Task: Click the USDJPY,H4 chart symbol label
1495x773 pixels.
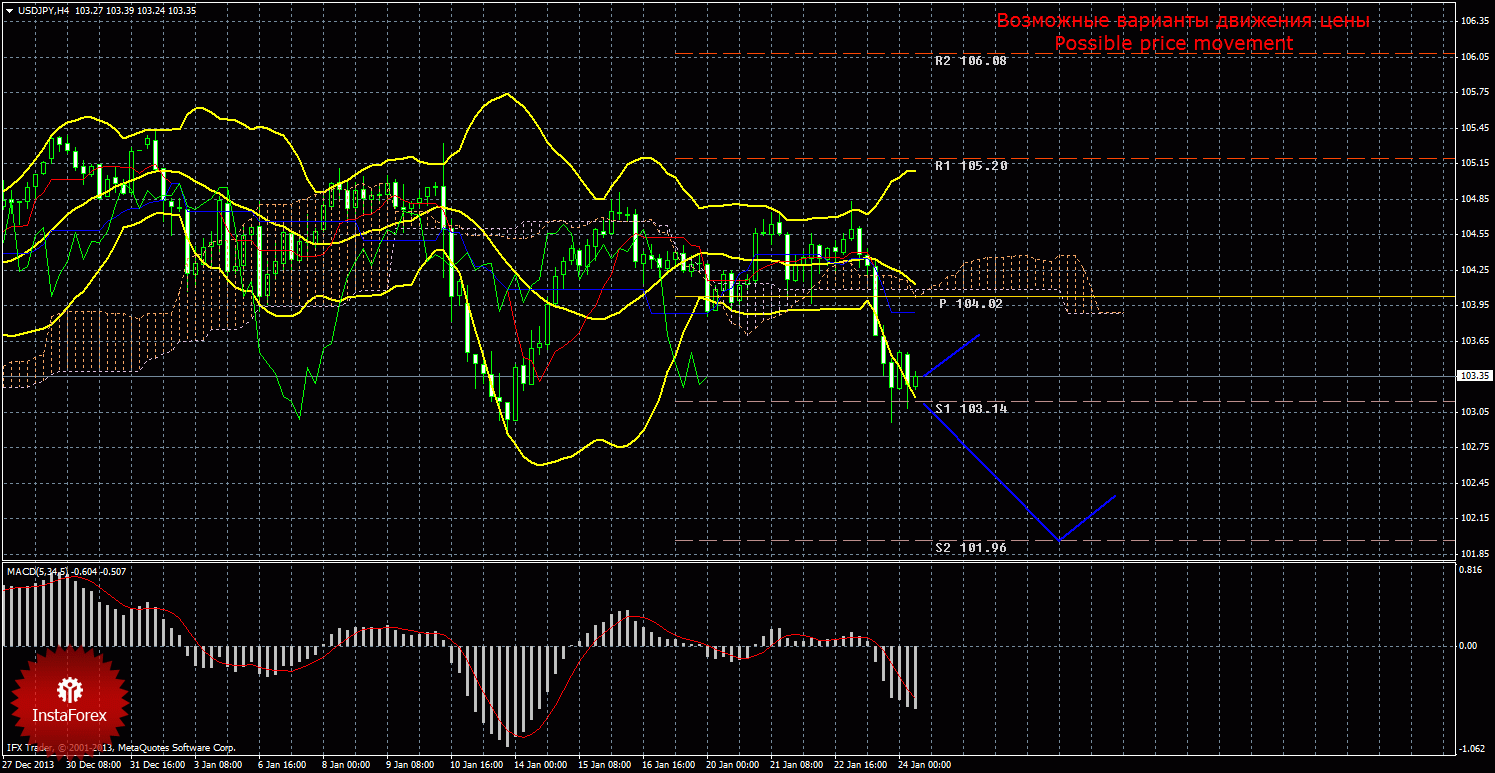Action: tap(43, 10)
